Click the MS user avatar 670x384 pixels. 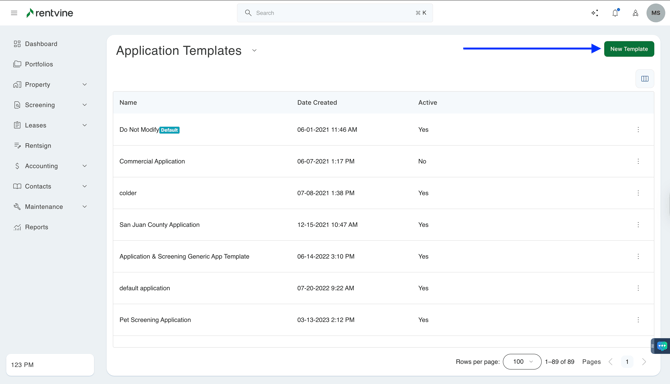[655, 13]
